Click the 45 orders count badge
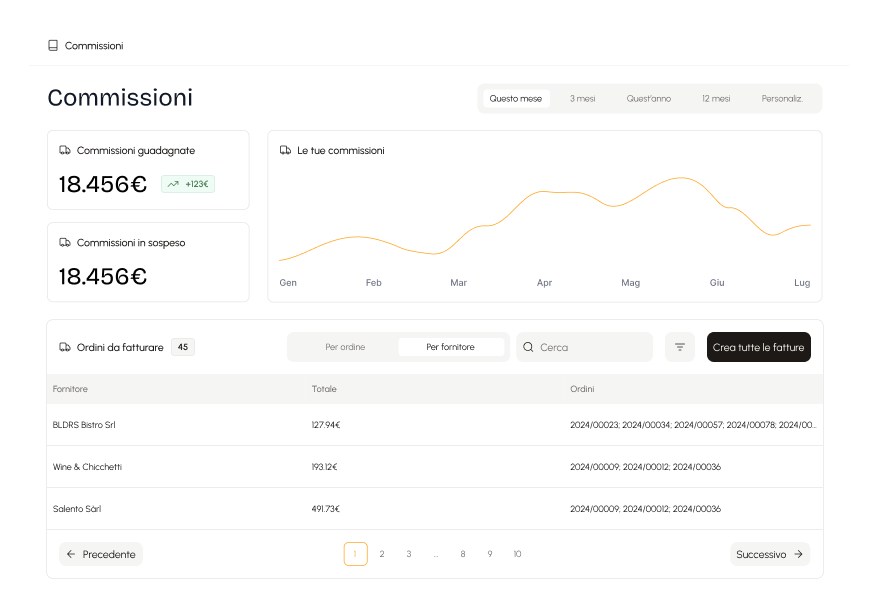 182,346
